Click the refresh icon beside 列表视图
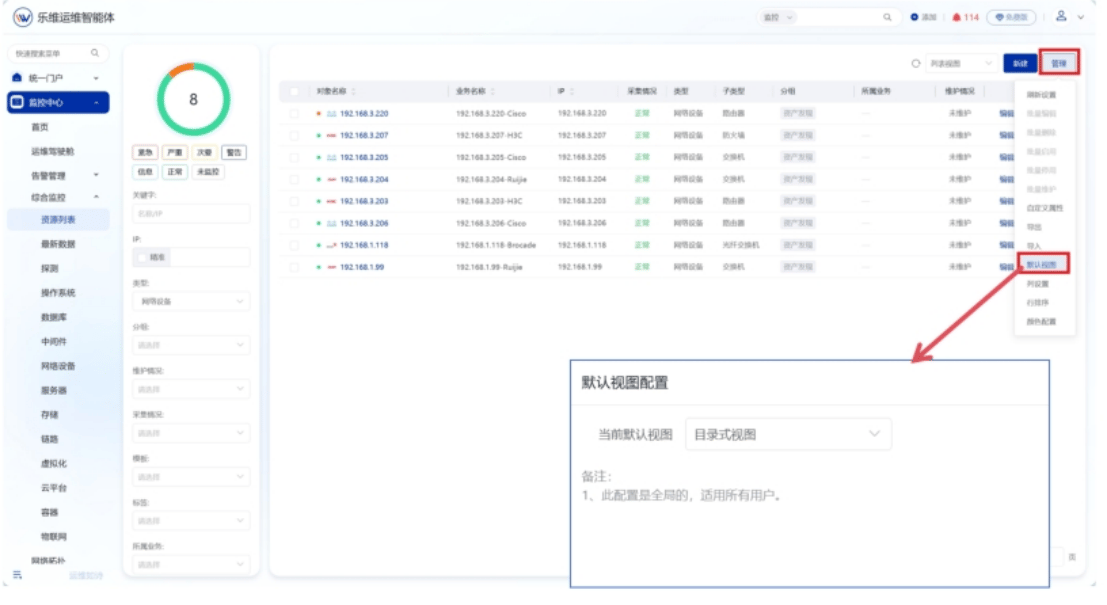This screenshot has width=1107, height=605. point(916,64)
